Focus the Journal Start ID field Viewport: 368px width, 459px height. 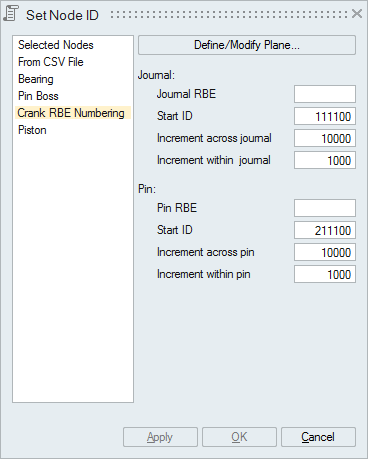[325, 116]
